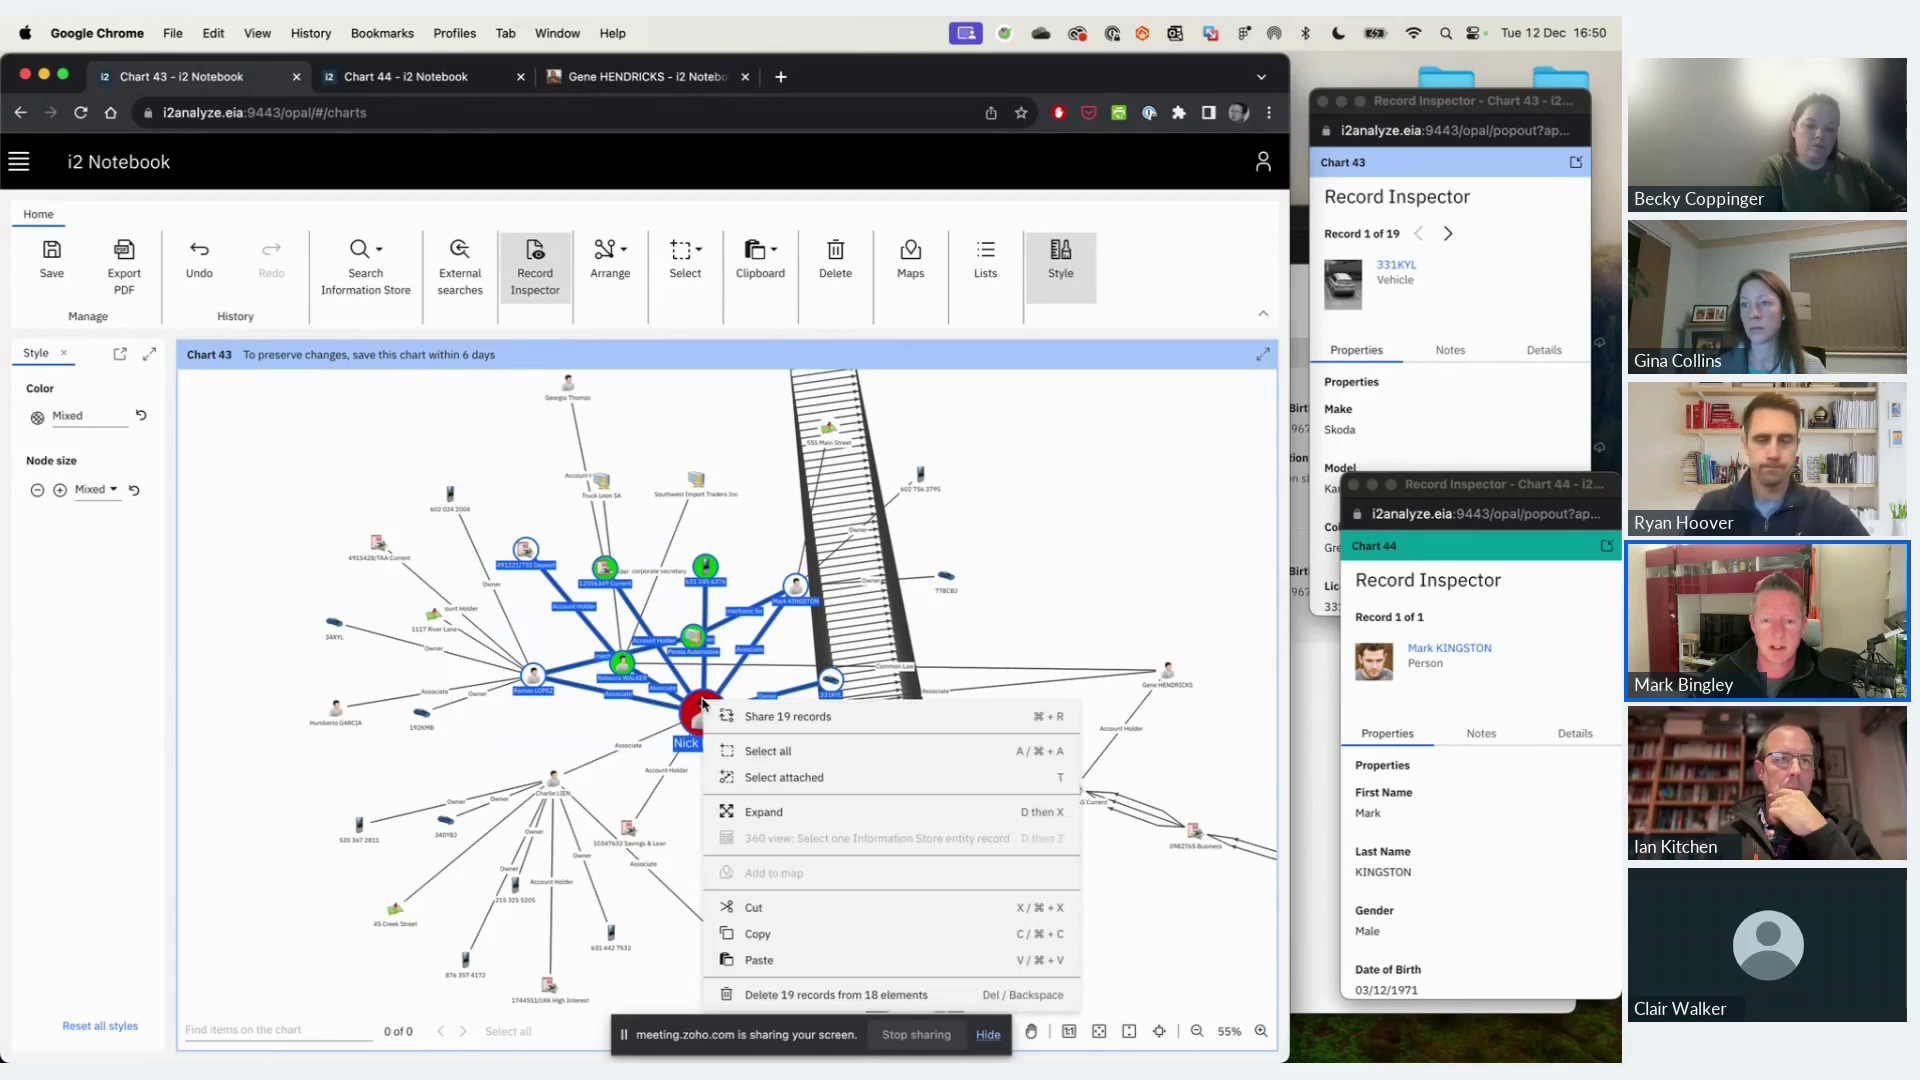
Task: Click the 1:1 actual size icon
Action: click(x=1069, y=1031)
